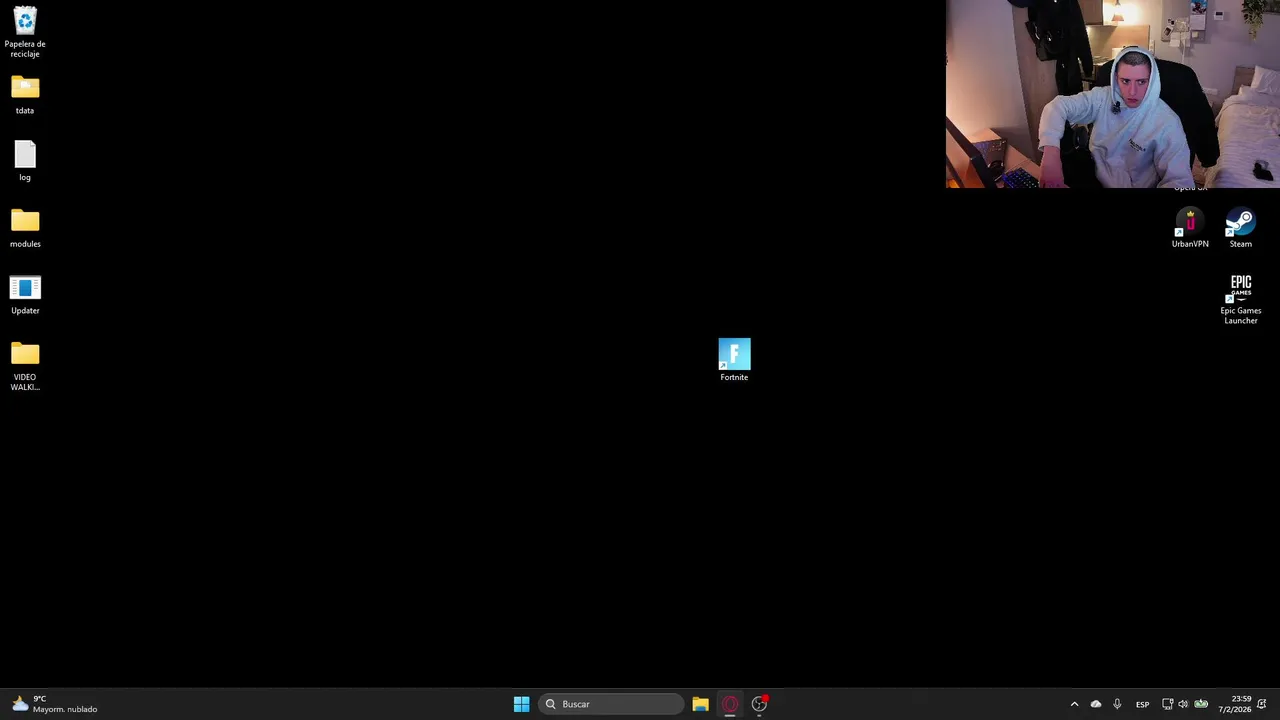Open the taskbar app with red badge
This screenshot has width=1280, height=720.
pos(760,704)
